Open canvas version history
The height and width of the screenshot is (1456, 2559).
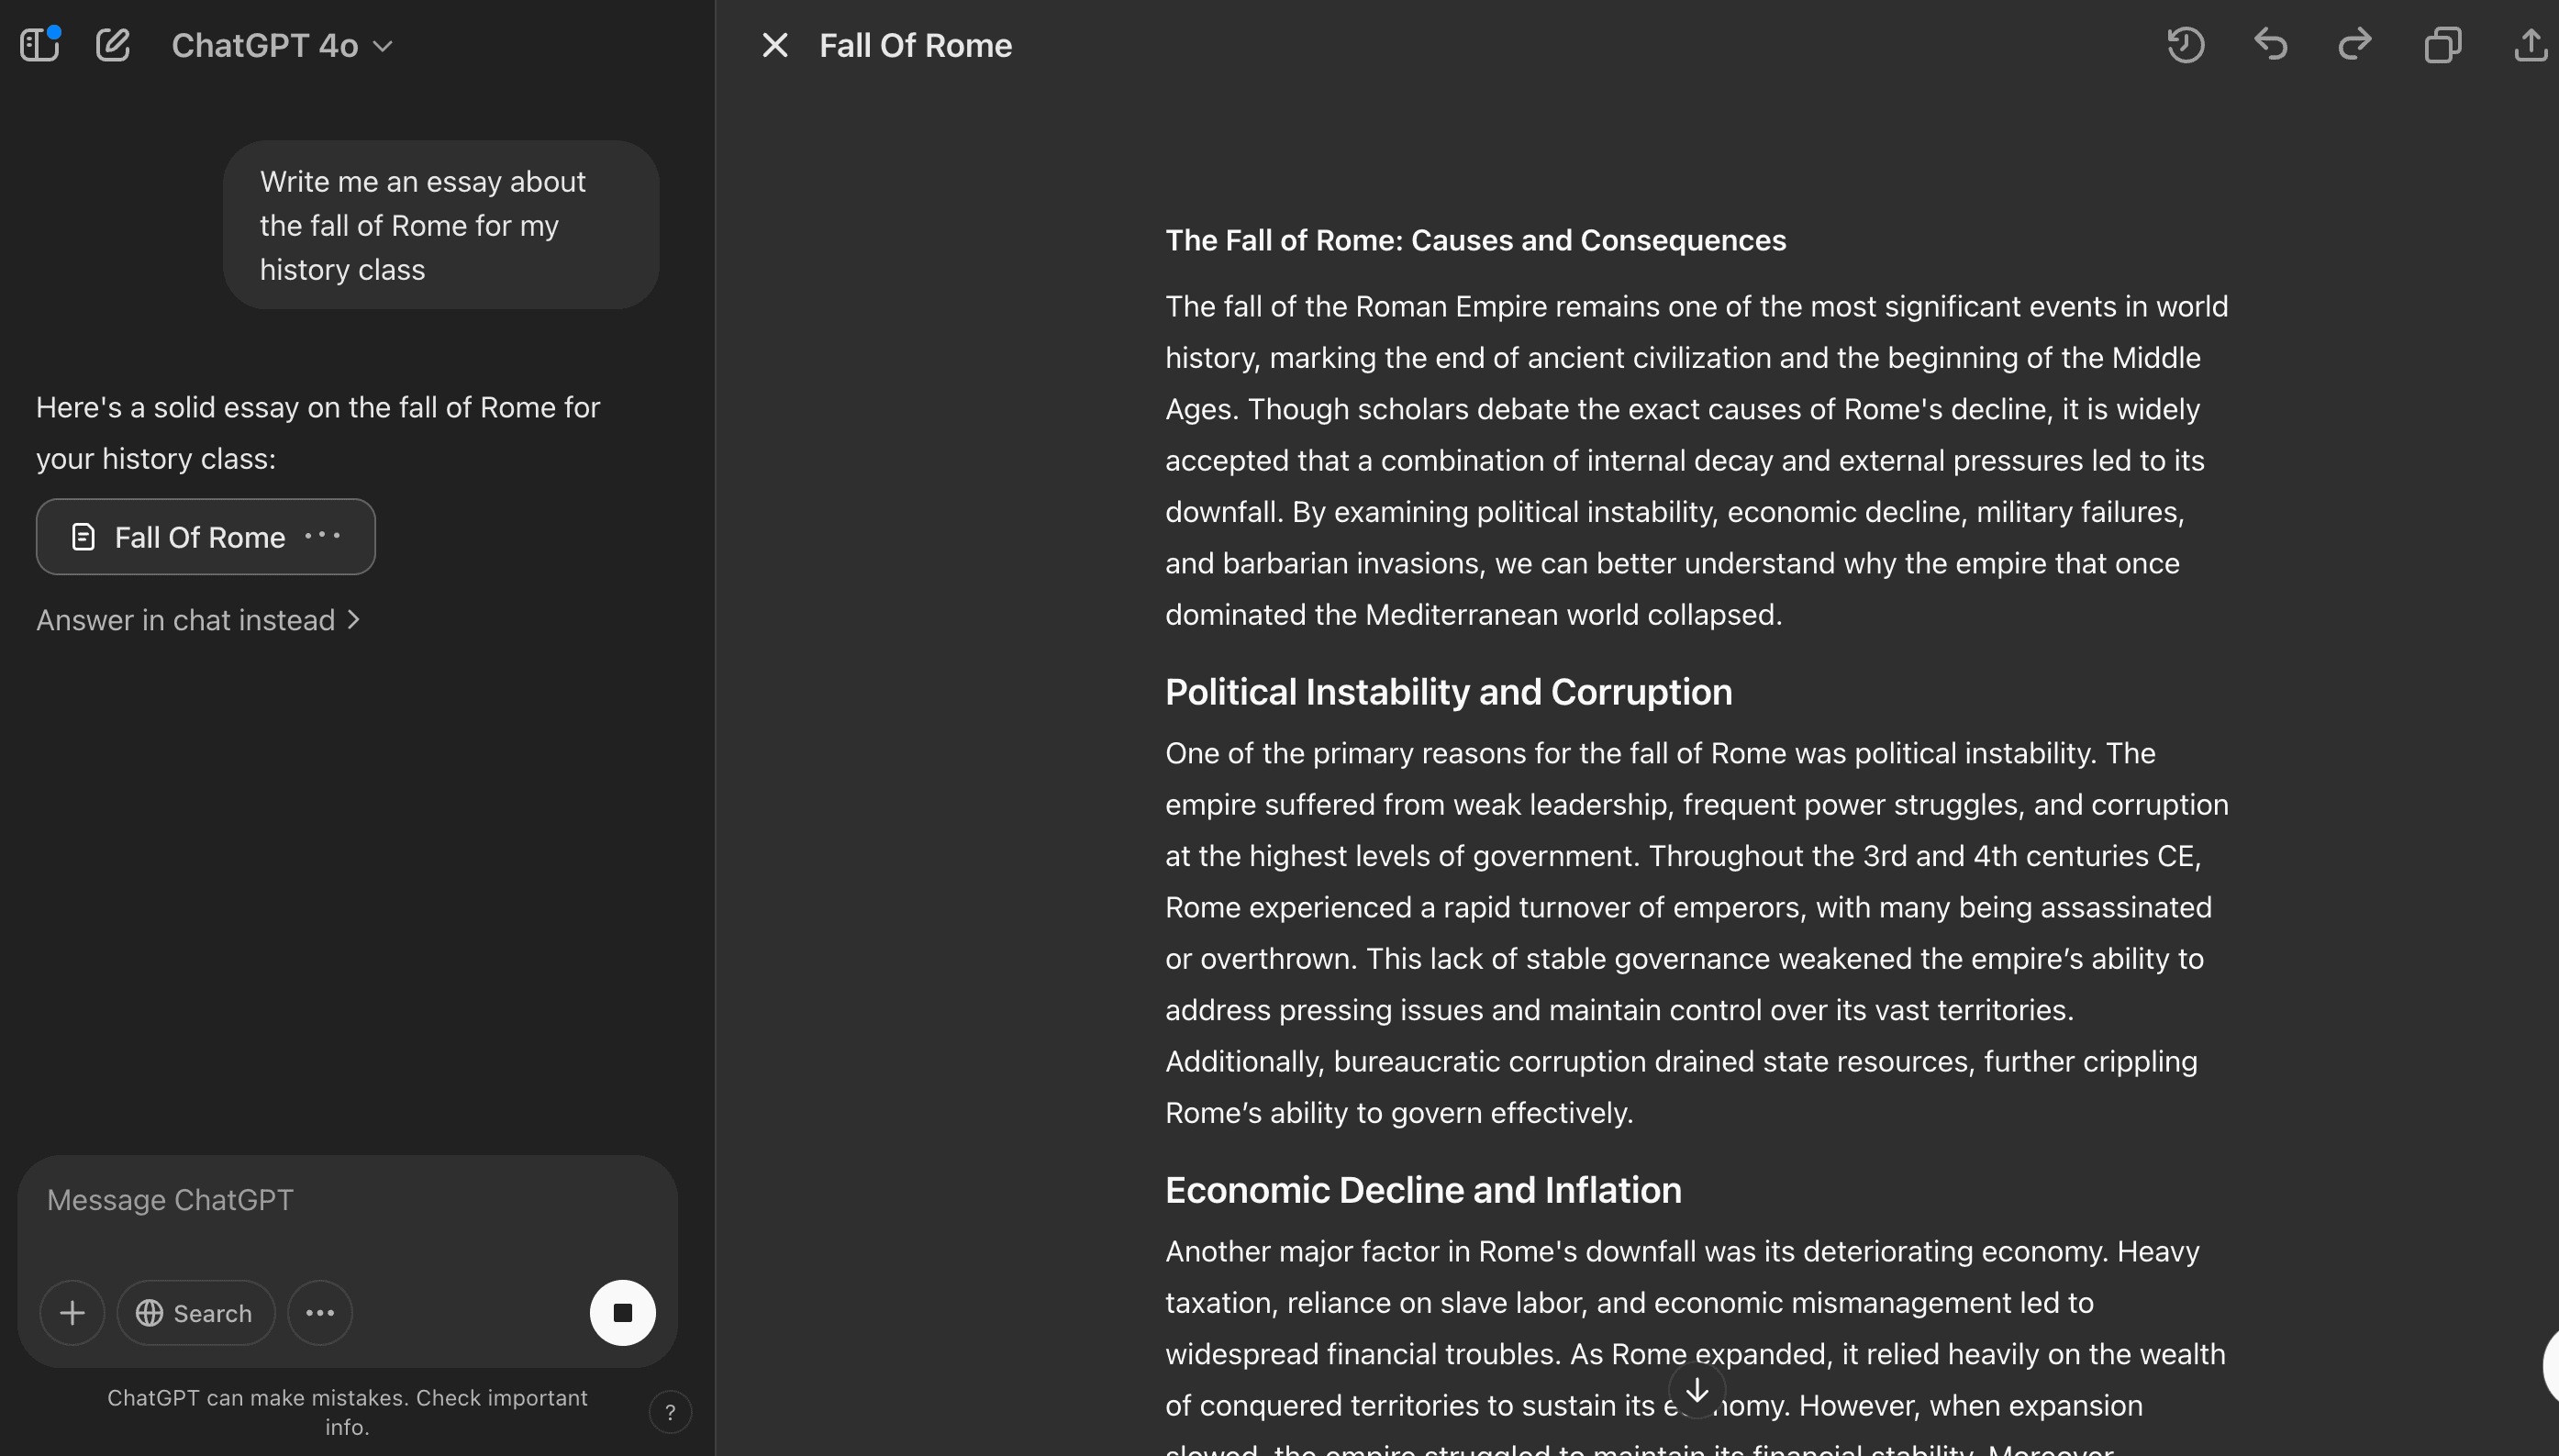click(x=2185, y=45)
